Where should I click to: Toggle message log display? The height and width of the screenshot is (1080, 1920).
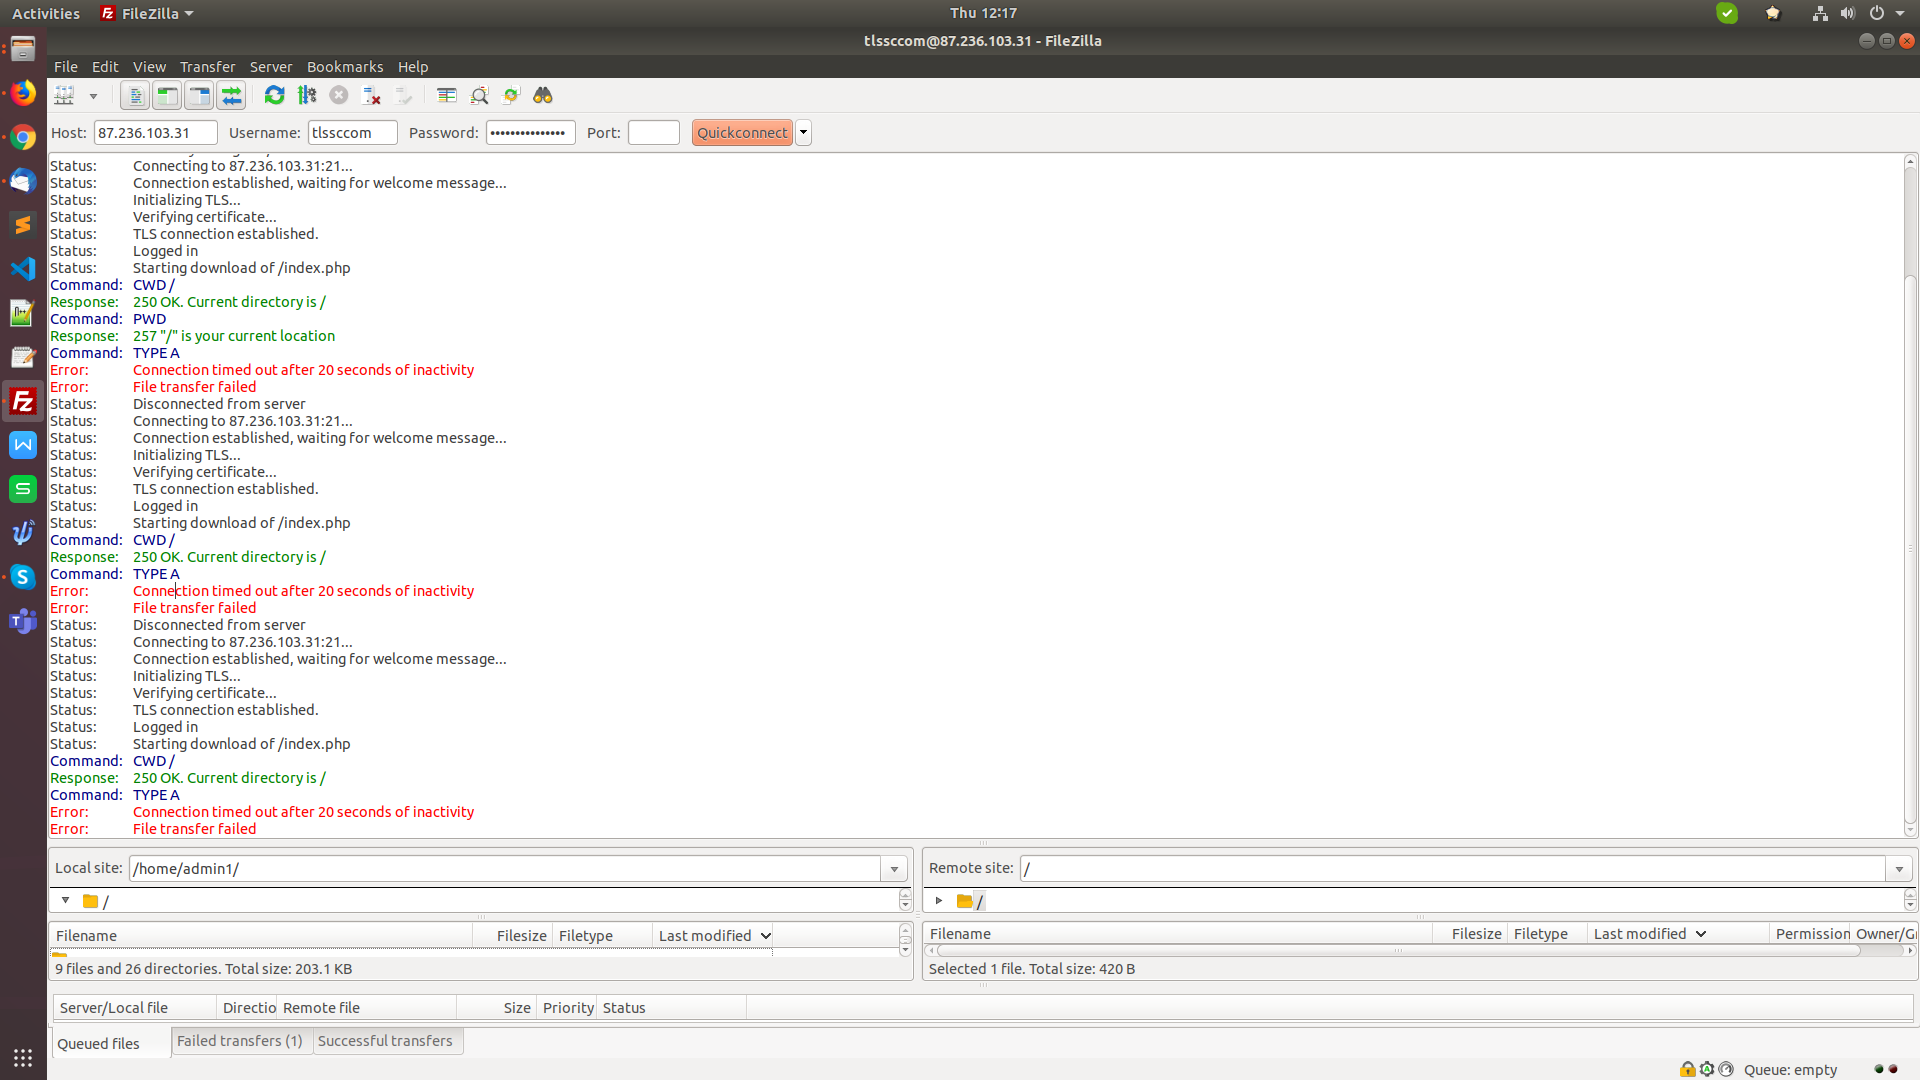pyautogui.click(x=135, y=96)
